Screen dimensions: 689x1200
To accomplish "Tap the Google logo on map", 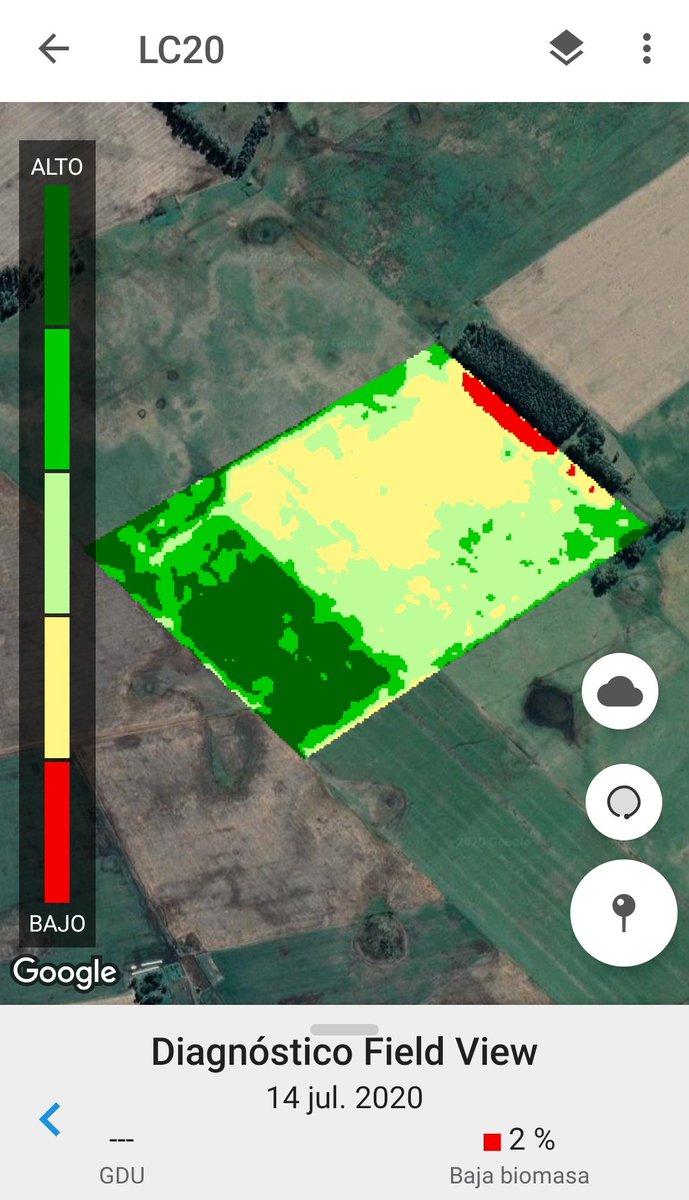I will tap(65, 972).
